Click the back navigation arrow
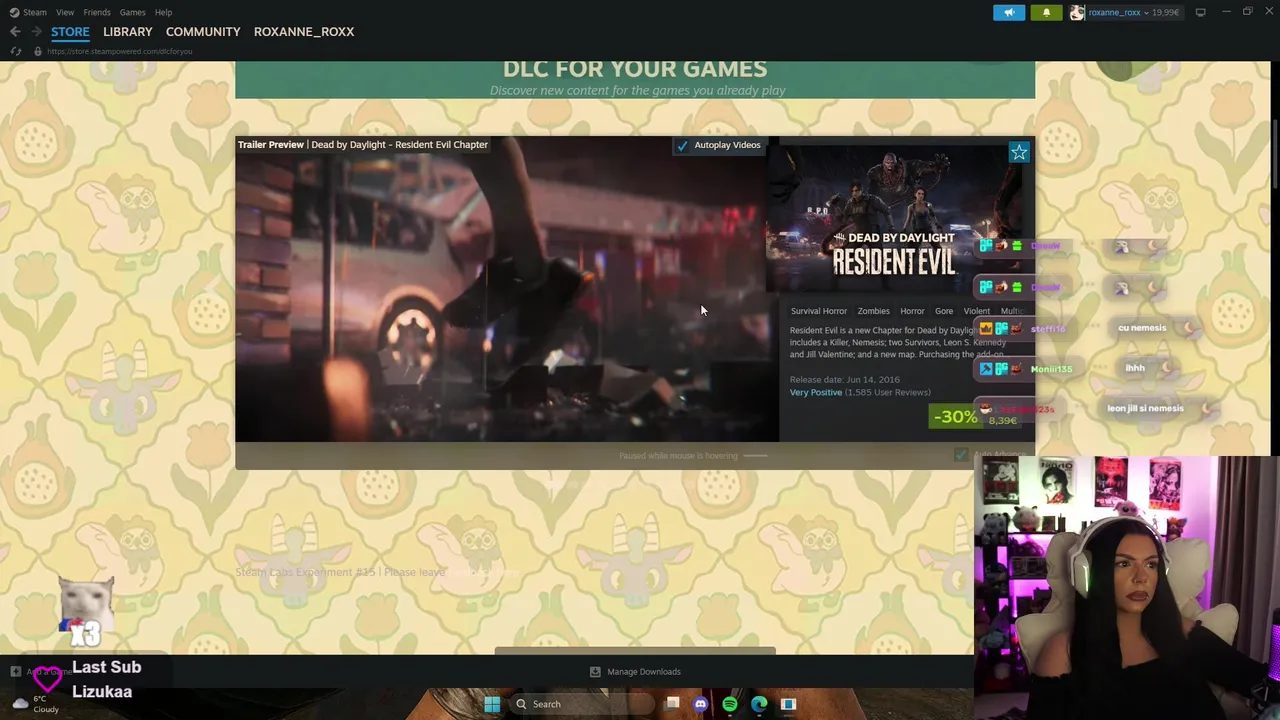The width and height of the screenshot is (1280, 720). [15, 32]
